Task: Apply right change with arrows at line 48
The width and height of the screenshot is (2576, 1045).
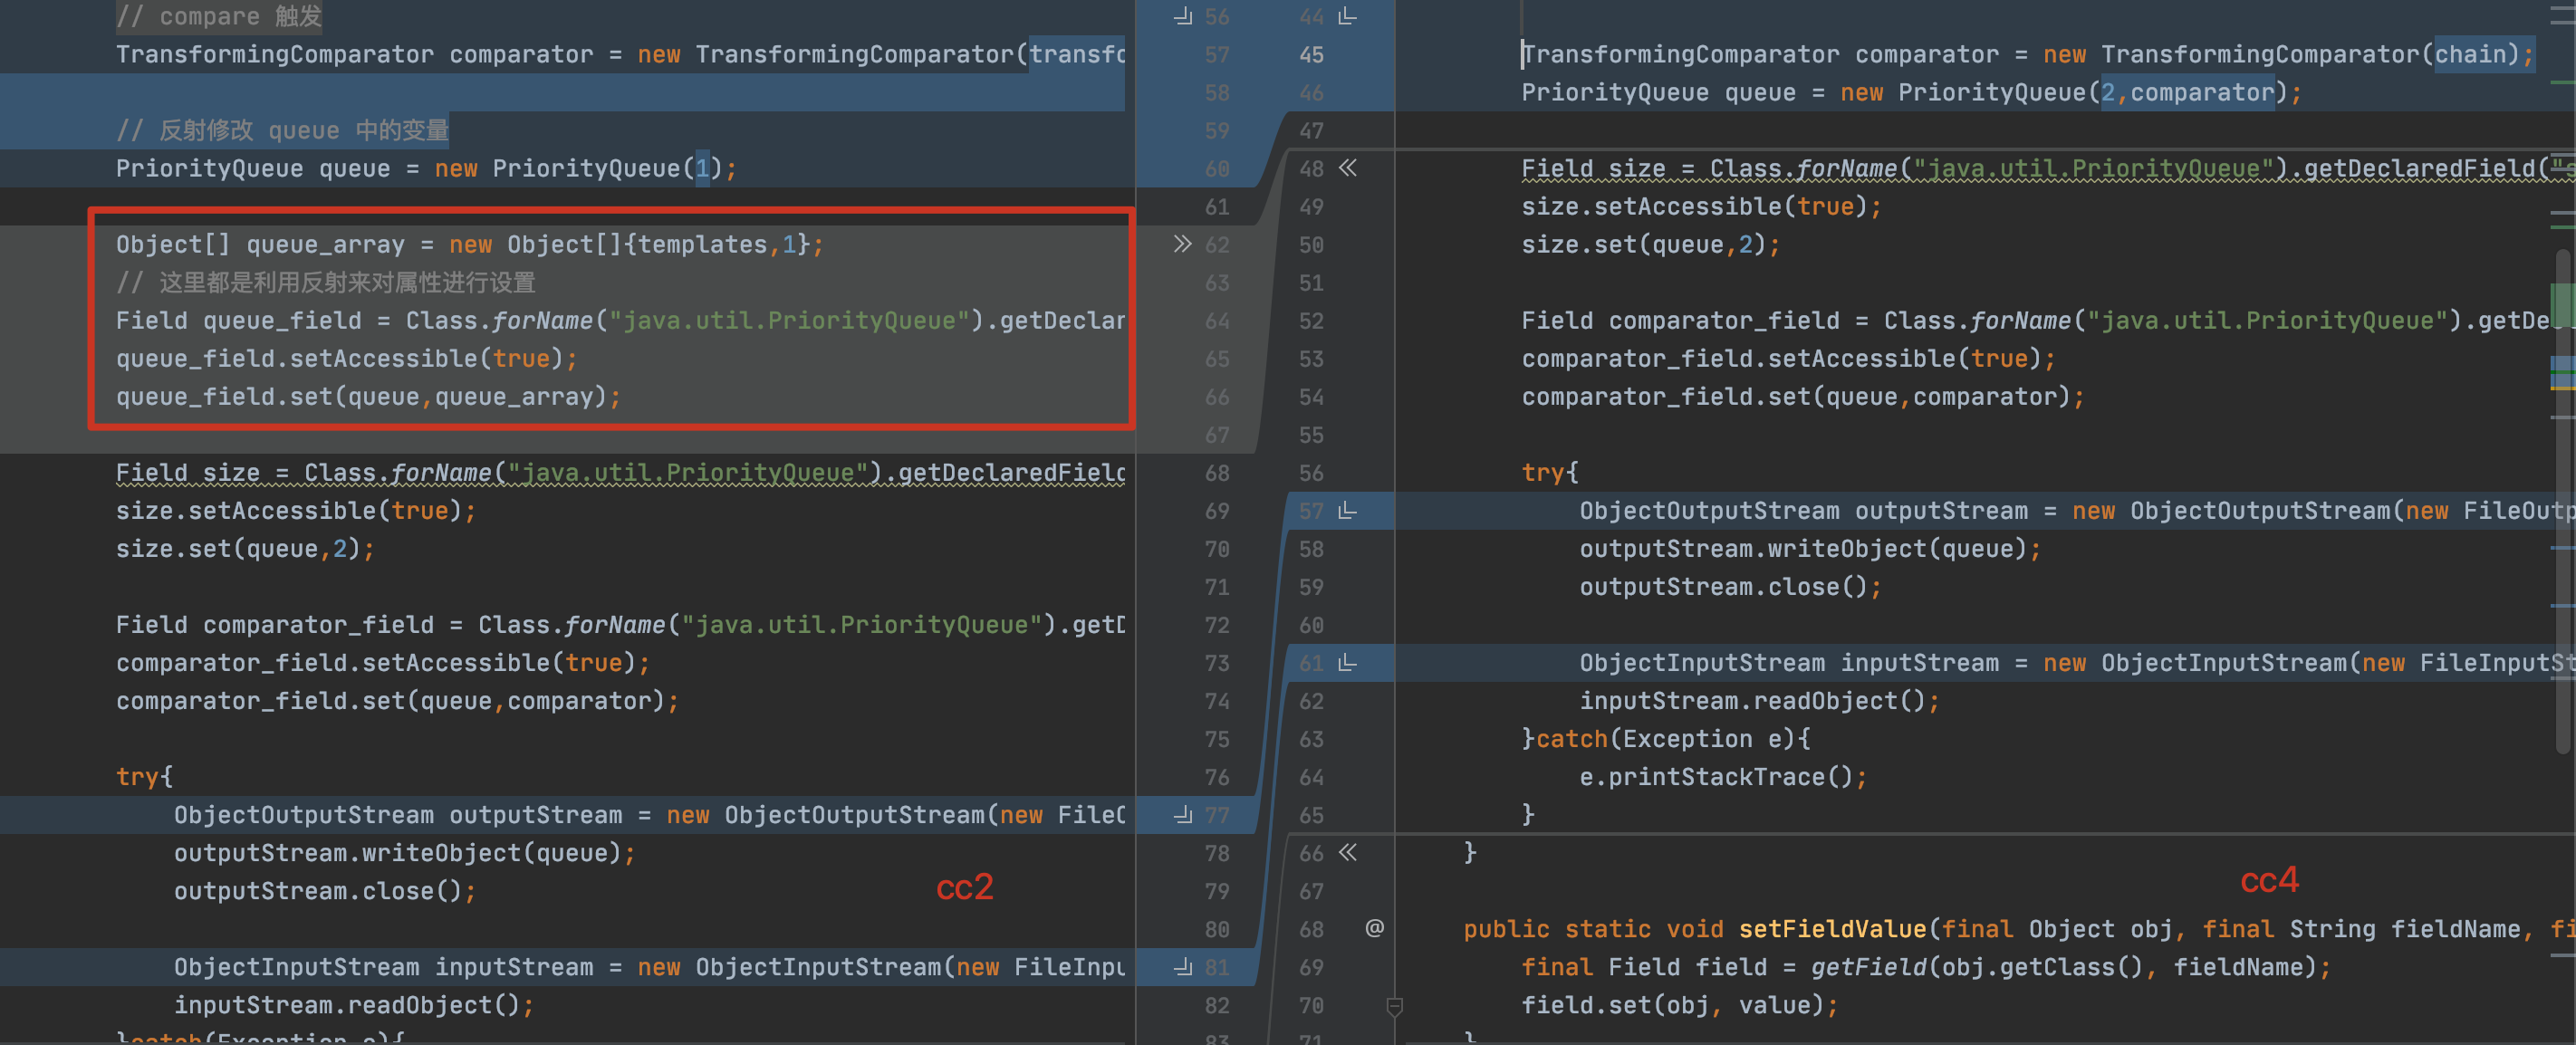Action: [x=1348, y=168]
